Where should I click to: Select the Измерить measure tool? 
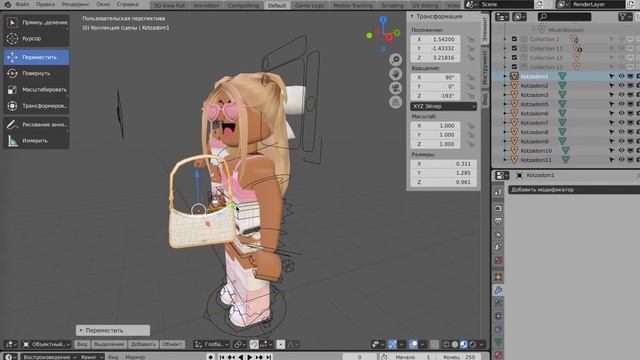[x=36, y=141]
